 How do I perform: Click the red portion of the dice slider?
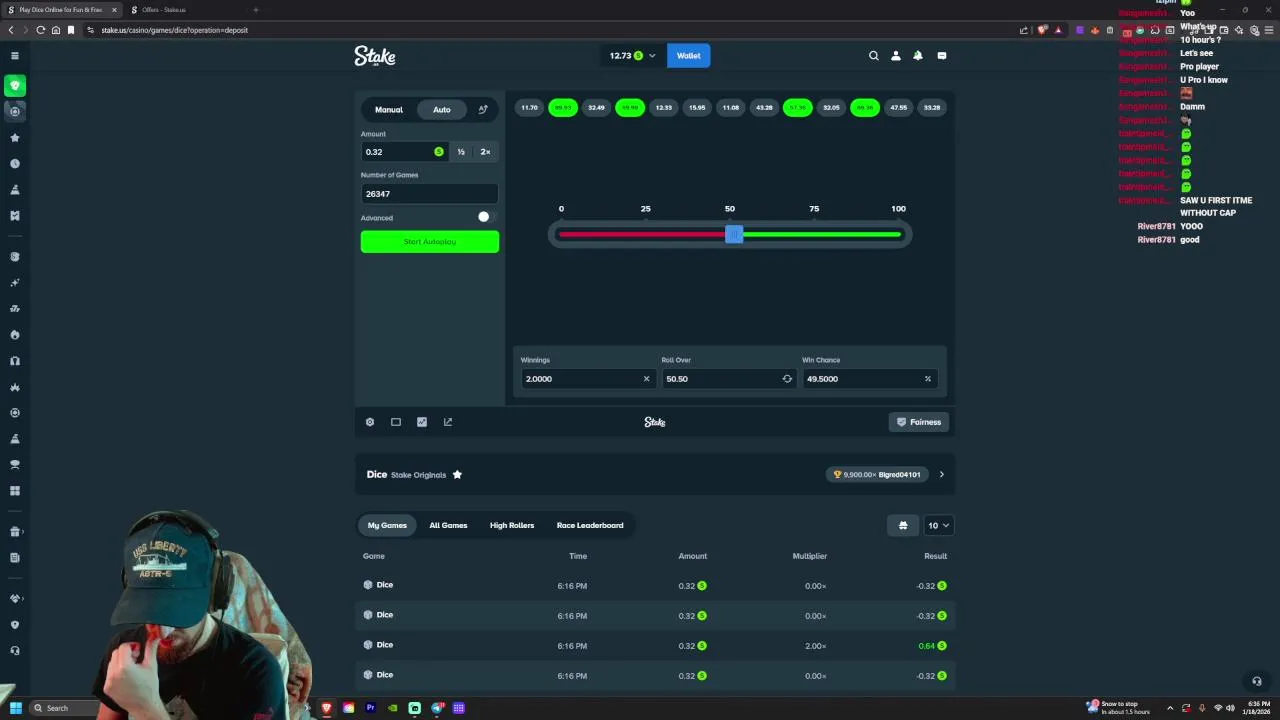642,235
